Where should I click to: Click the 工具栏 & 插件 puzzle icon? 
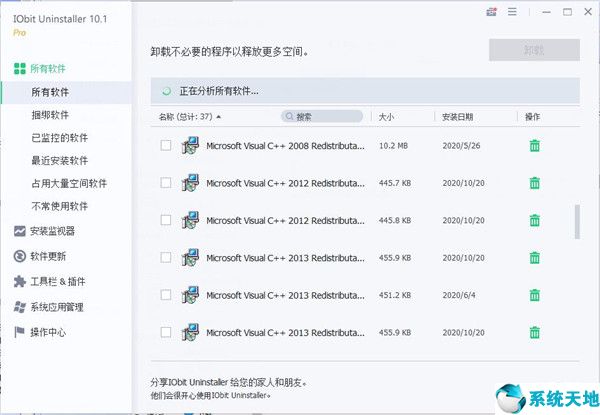[20, 282]
